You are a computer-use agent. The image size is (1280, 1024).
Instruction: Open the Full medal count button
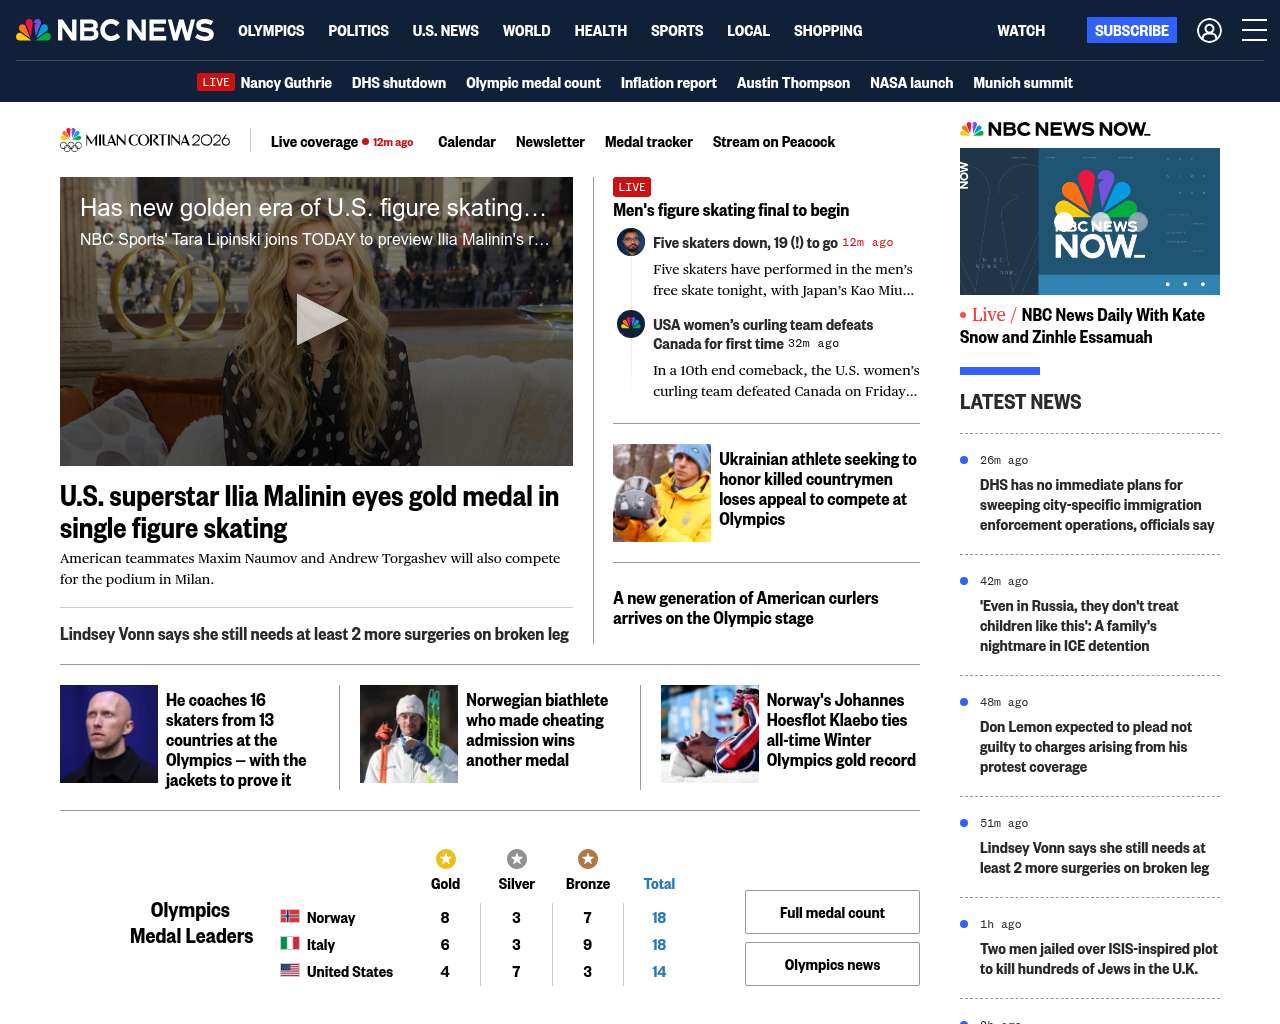(x=832, y=912)
